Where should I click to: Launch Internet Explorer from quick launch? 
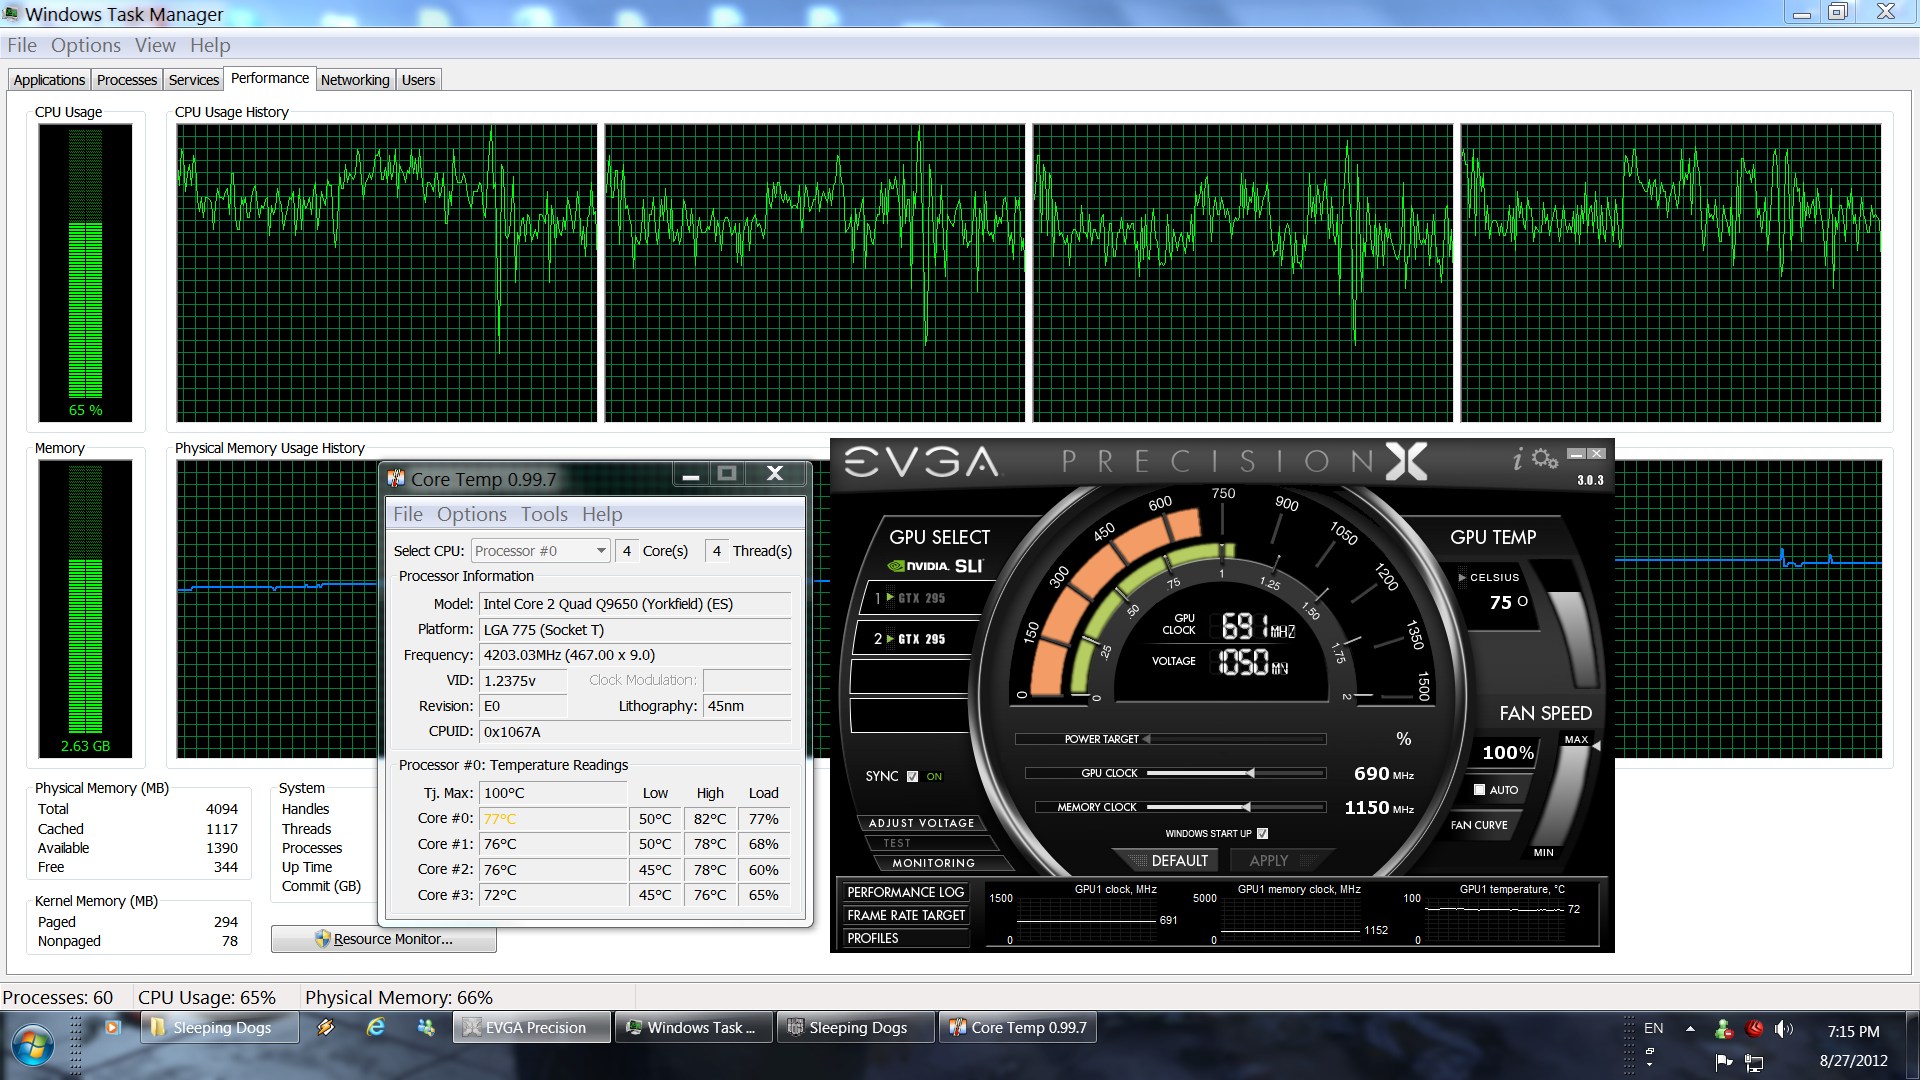point(376,1027)
